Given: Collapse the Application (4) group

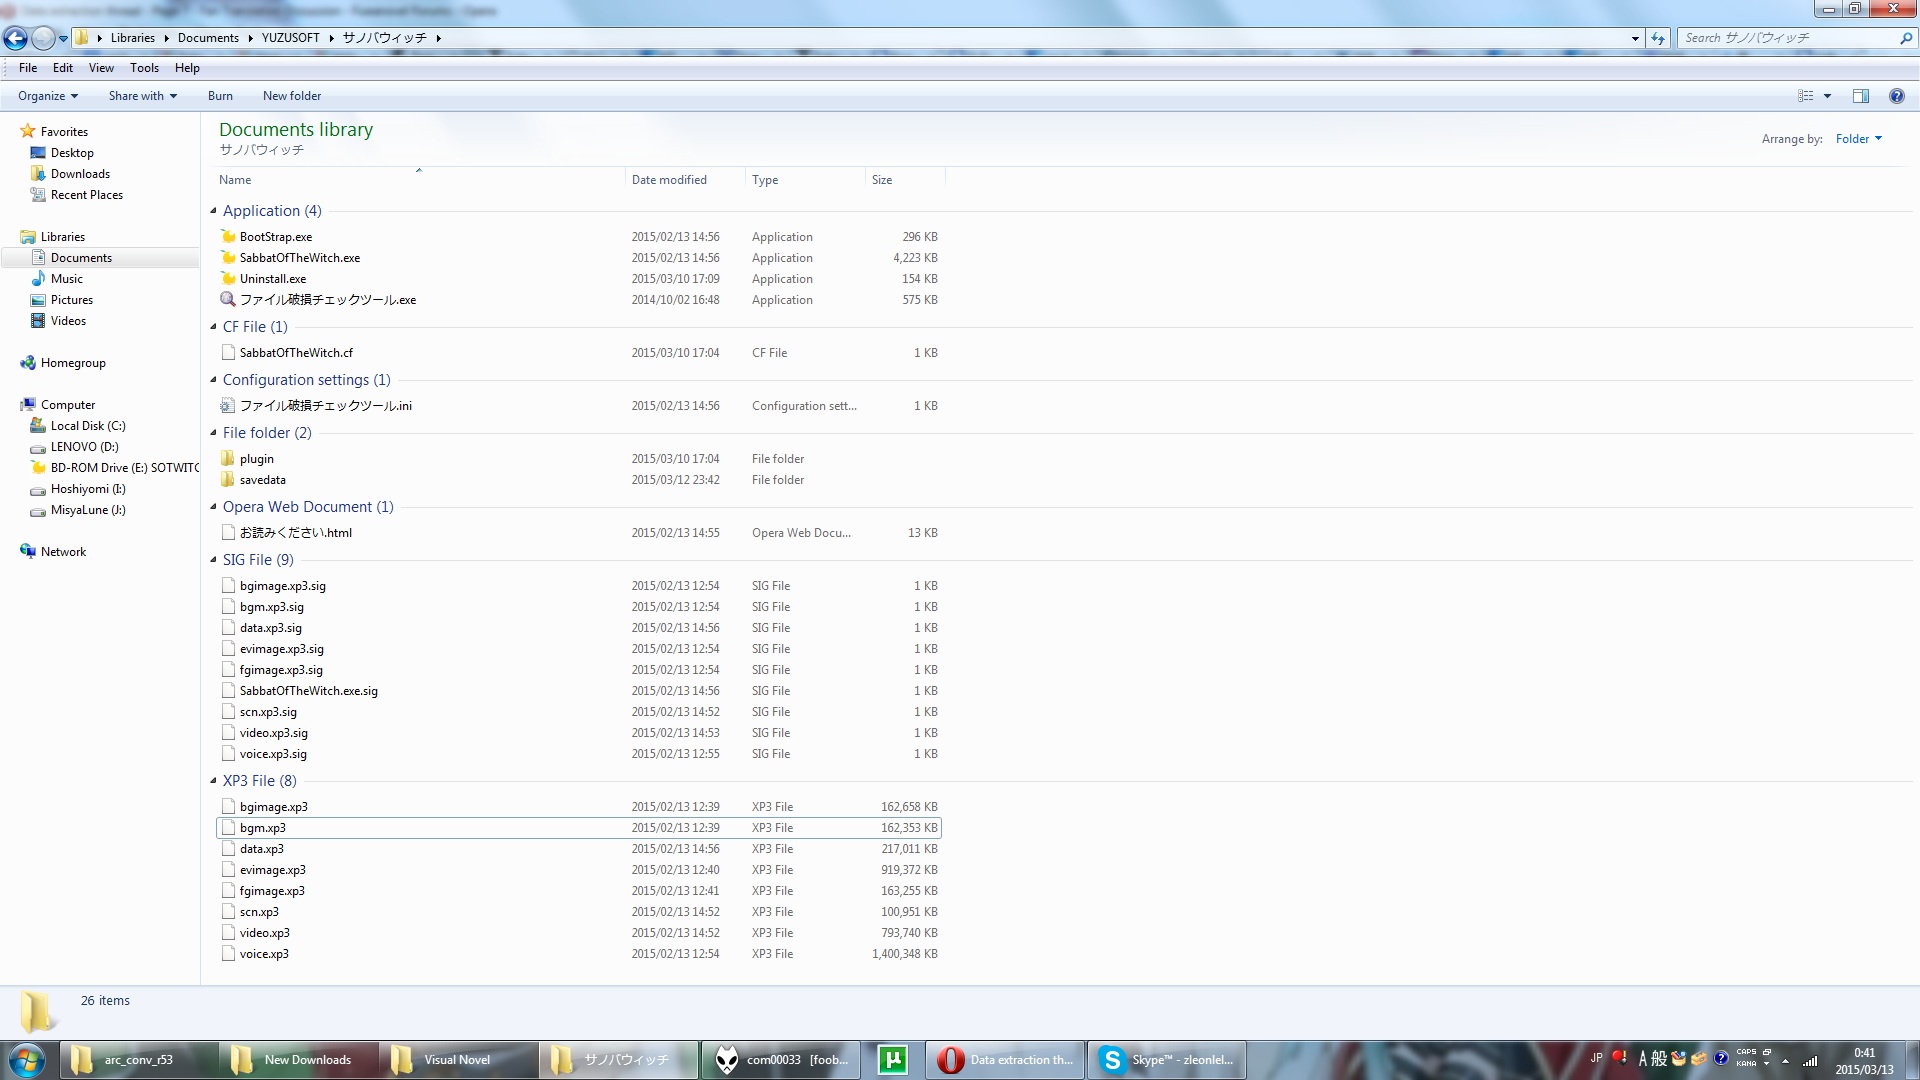Looking at the screenshot, I should click(213, 211).
